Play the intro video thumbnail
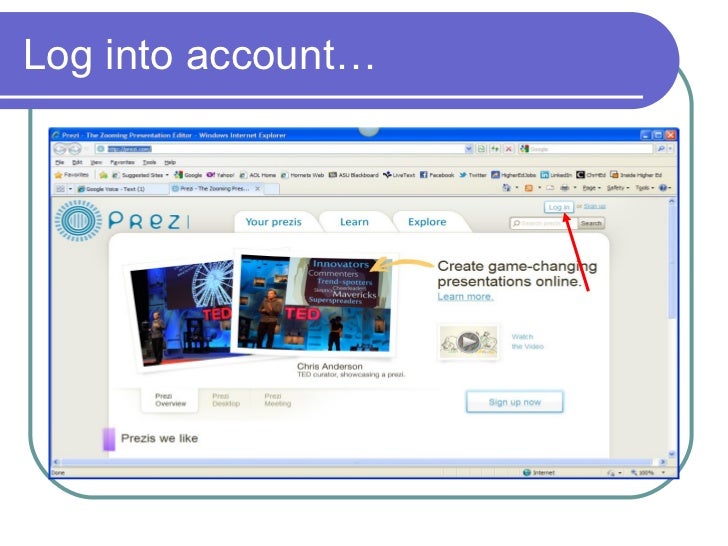The width and height of the screenshot is (728, 546). coord(468,342)
